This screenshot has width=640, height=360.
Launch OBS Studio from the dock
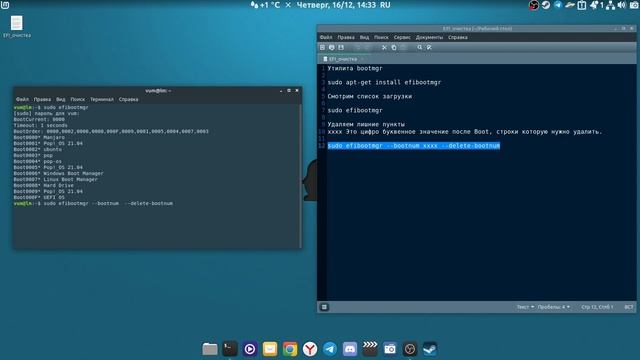(410, 349)
